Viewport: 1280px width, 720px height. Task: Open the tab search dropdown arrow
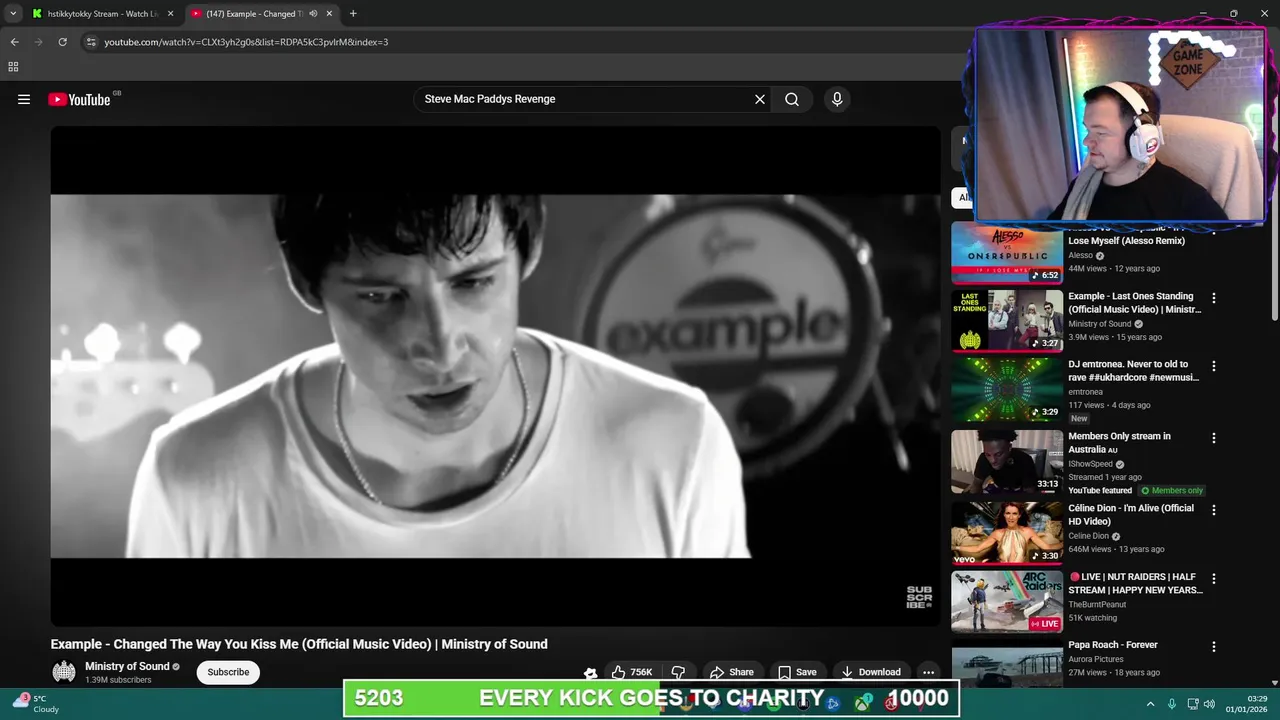pos(12,14)
